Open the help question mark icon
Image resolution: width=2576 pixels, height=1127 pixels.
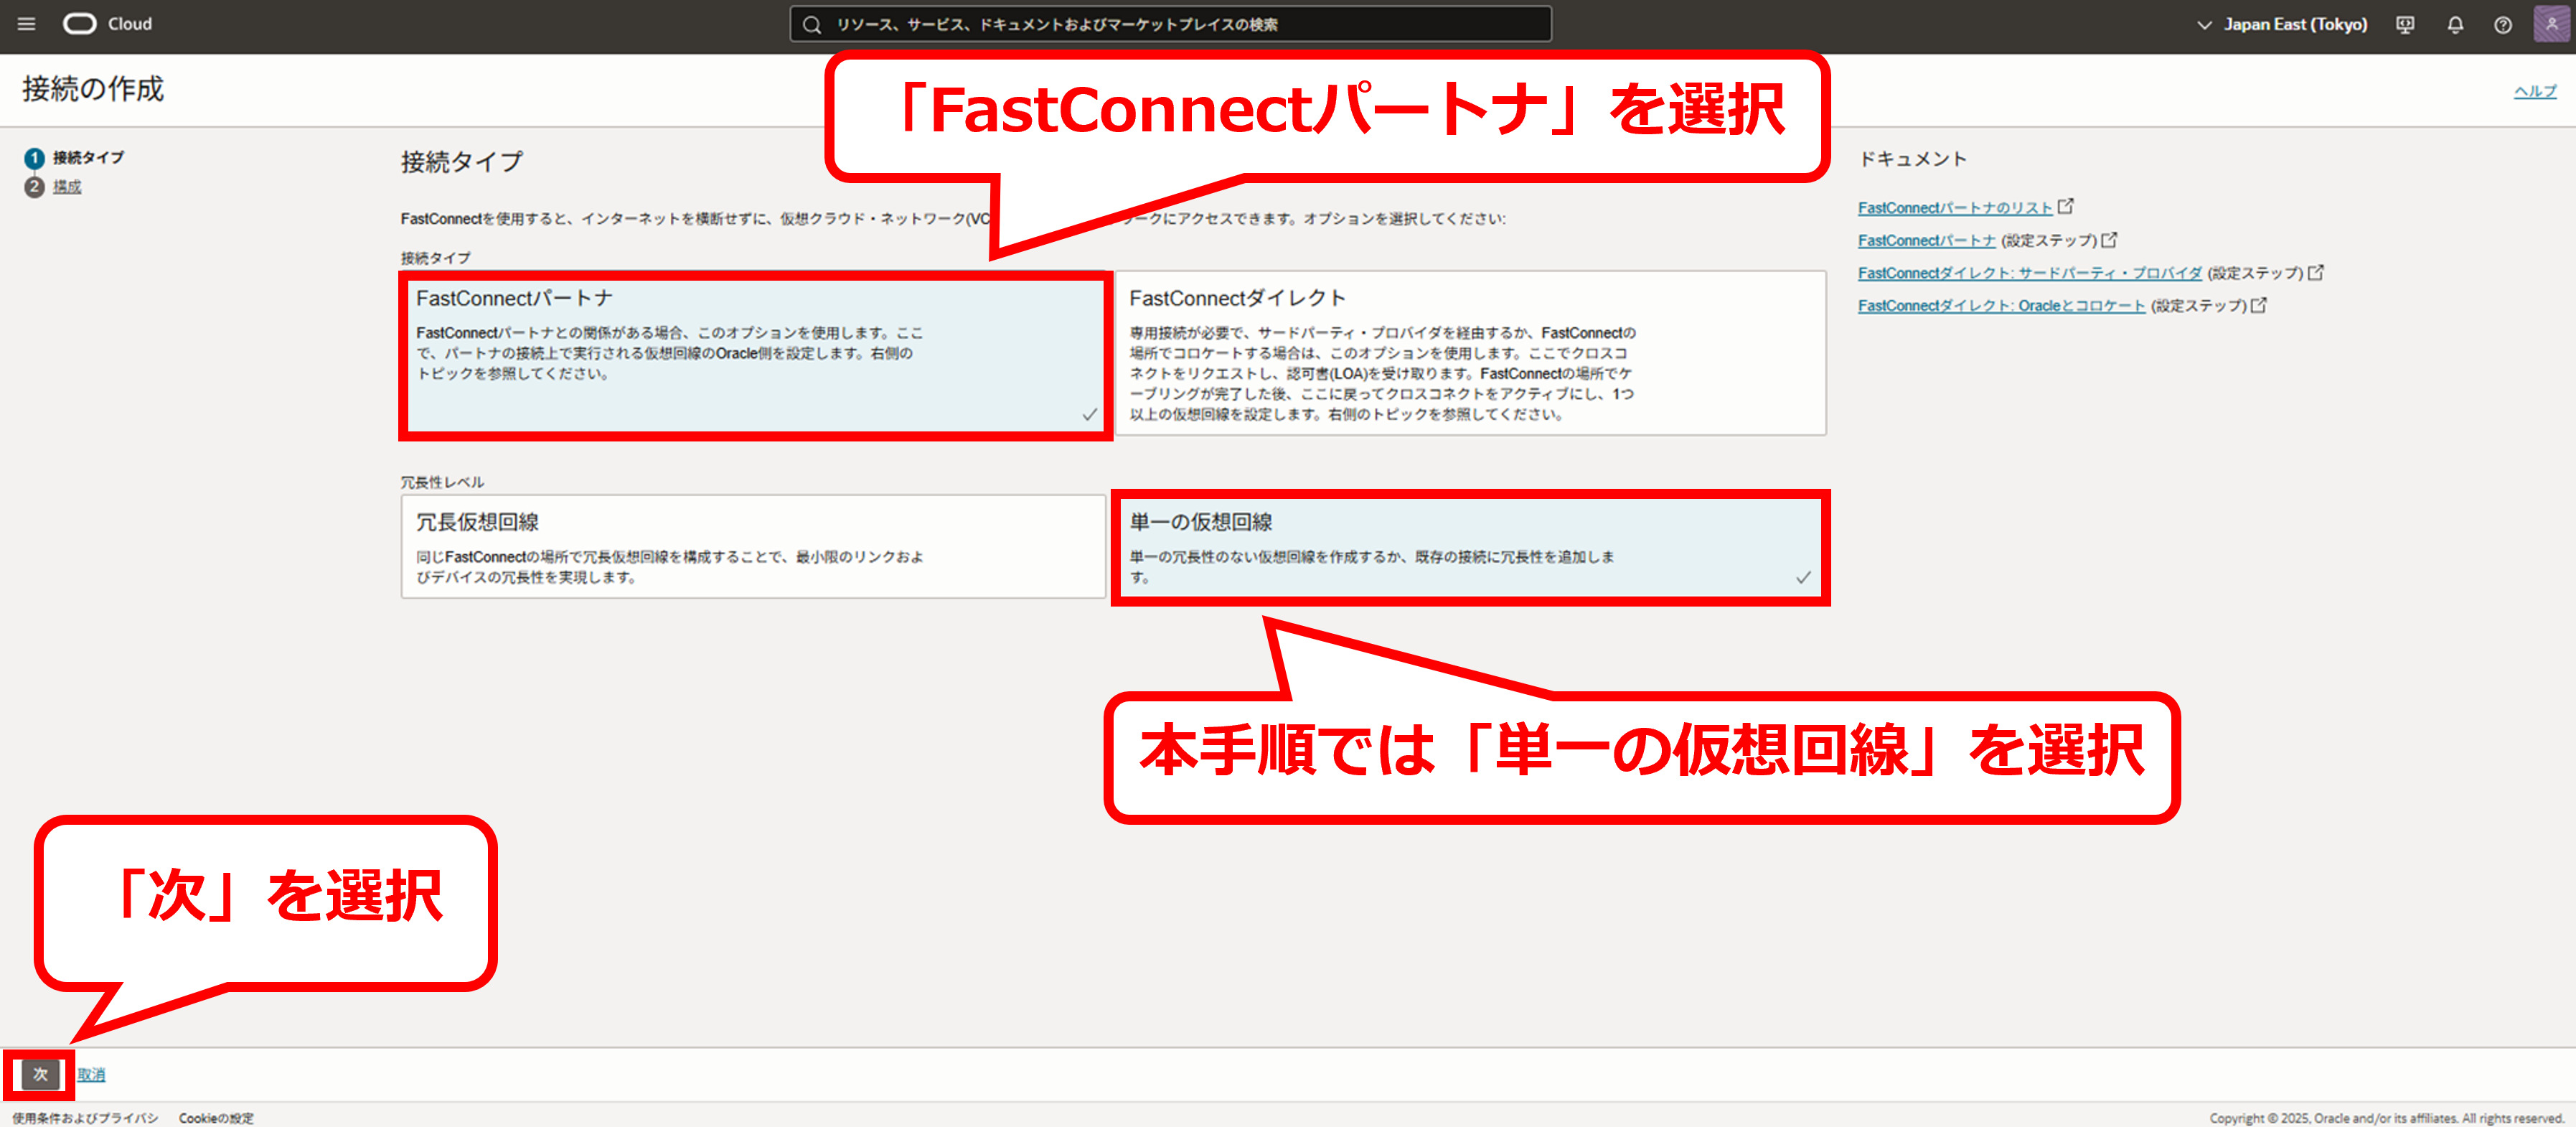[2503, 25]
